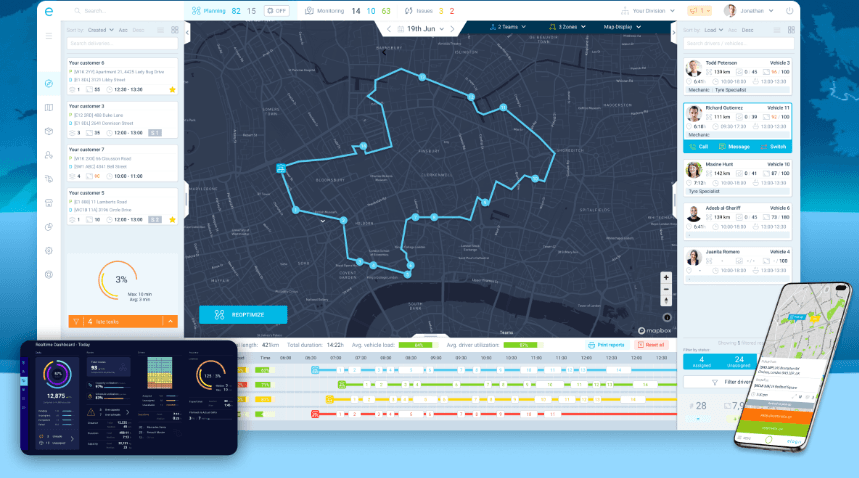859x478 pixels.
Task: Call driver Richard Gutierrez
Action: pyautogui.click(x=700, y=147)
